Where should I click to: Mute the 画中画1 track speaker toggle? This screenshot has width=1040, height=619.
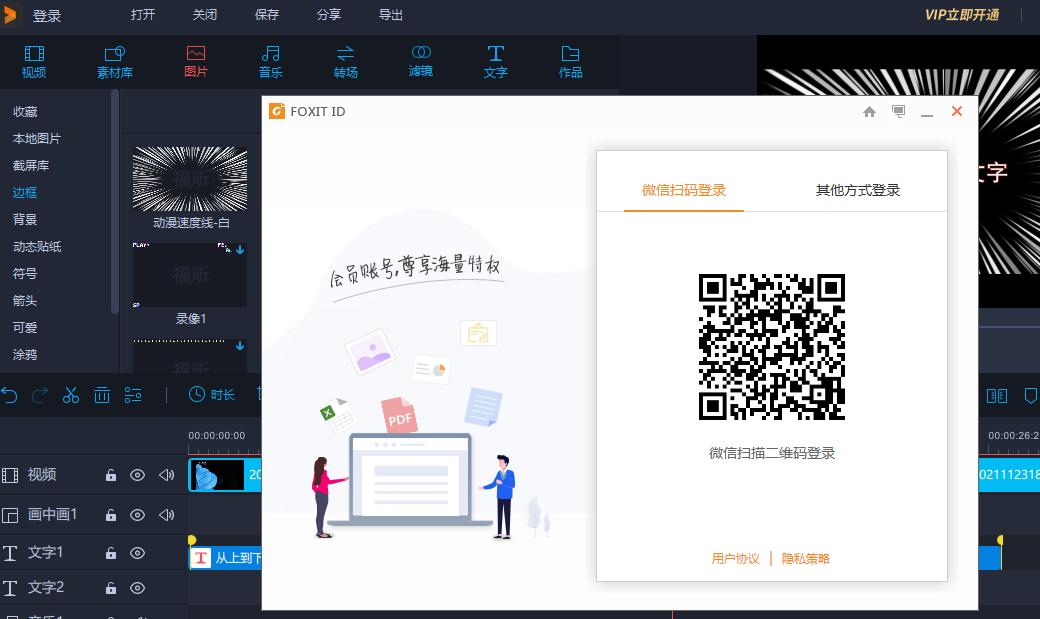tap(167, 515)
